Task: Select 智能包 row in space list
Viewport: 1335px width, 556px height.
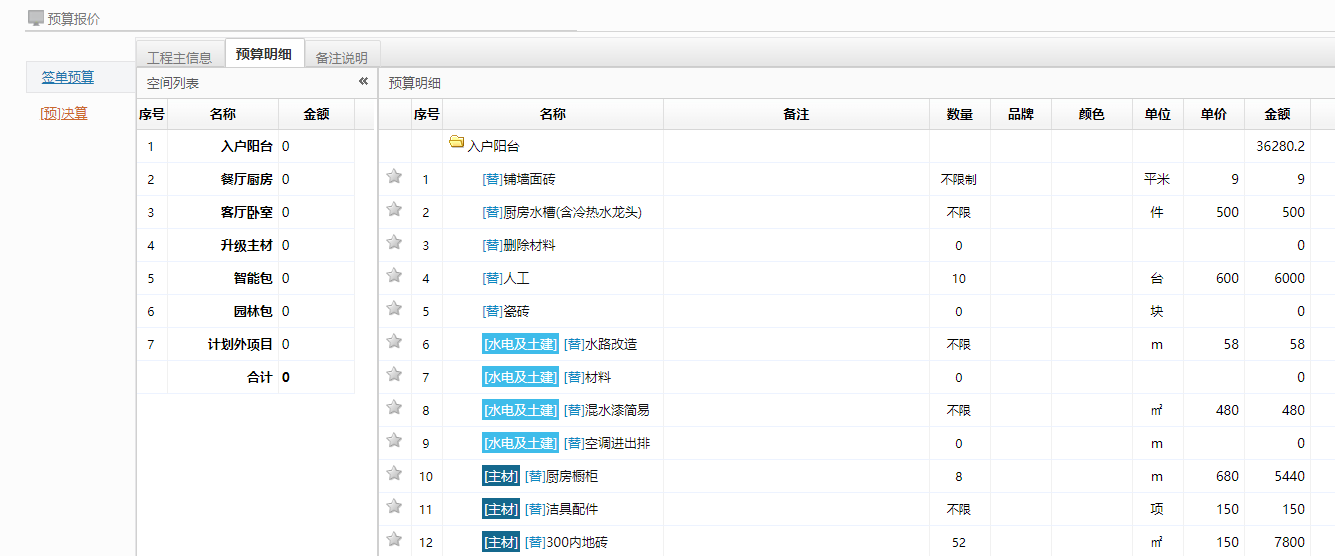Action: [252, 279]
